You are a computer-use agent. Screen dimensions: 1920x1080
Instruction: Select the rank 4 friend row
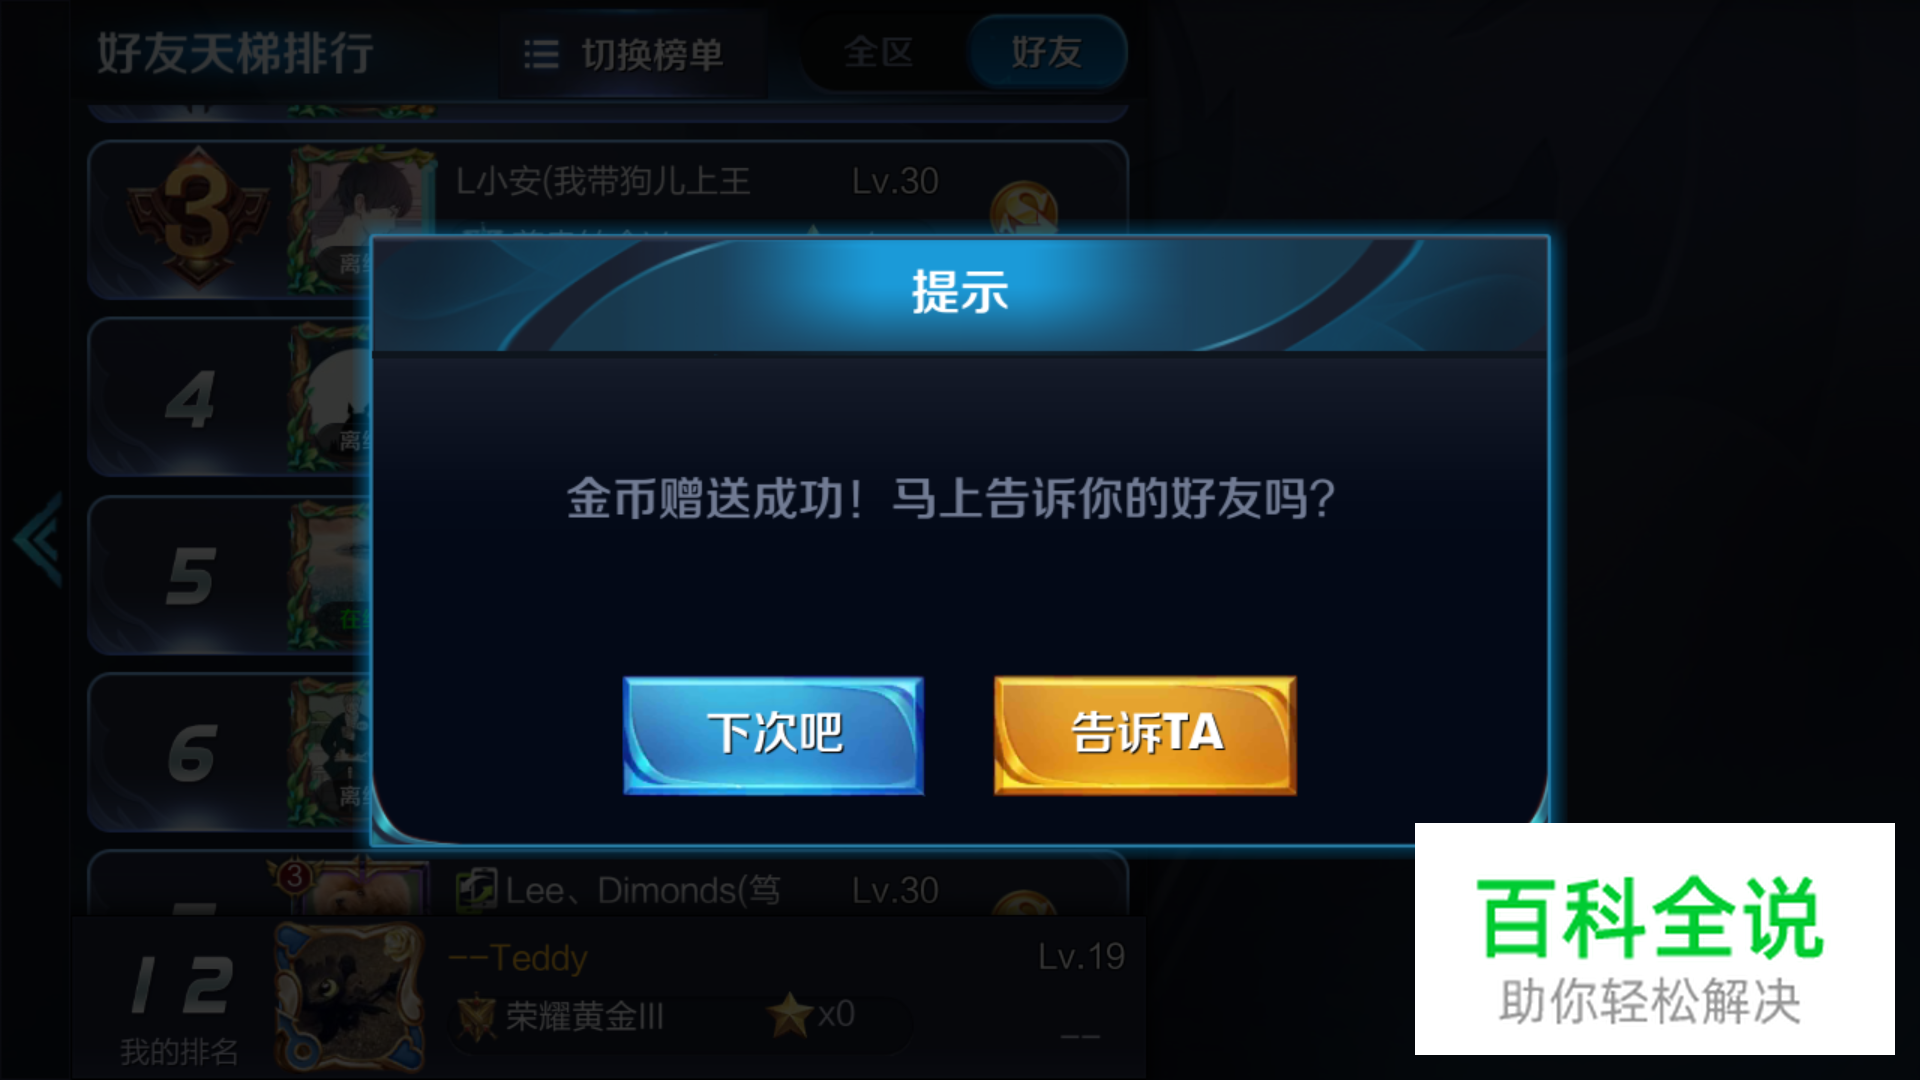click(x=230, y=397)
